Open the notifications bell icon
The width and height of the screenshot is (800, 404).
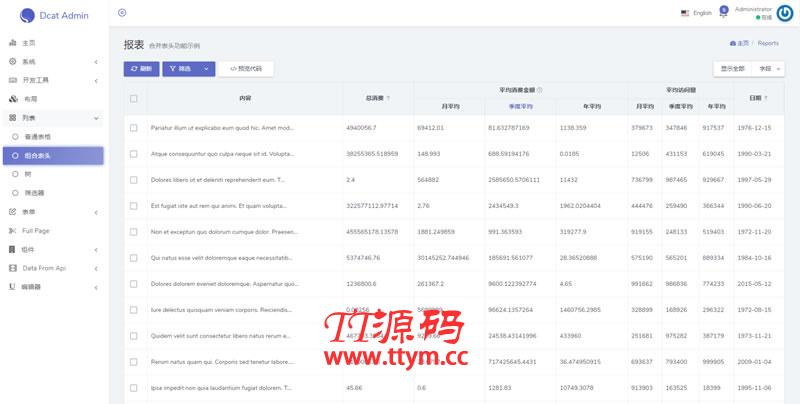tap(723, 12)
